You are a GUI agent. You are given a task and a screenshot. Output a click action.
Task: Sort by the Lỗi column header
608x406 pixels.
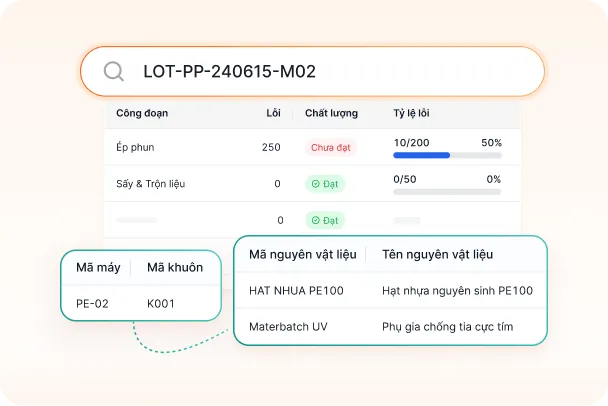273,113
